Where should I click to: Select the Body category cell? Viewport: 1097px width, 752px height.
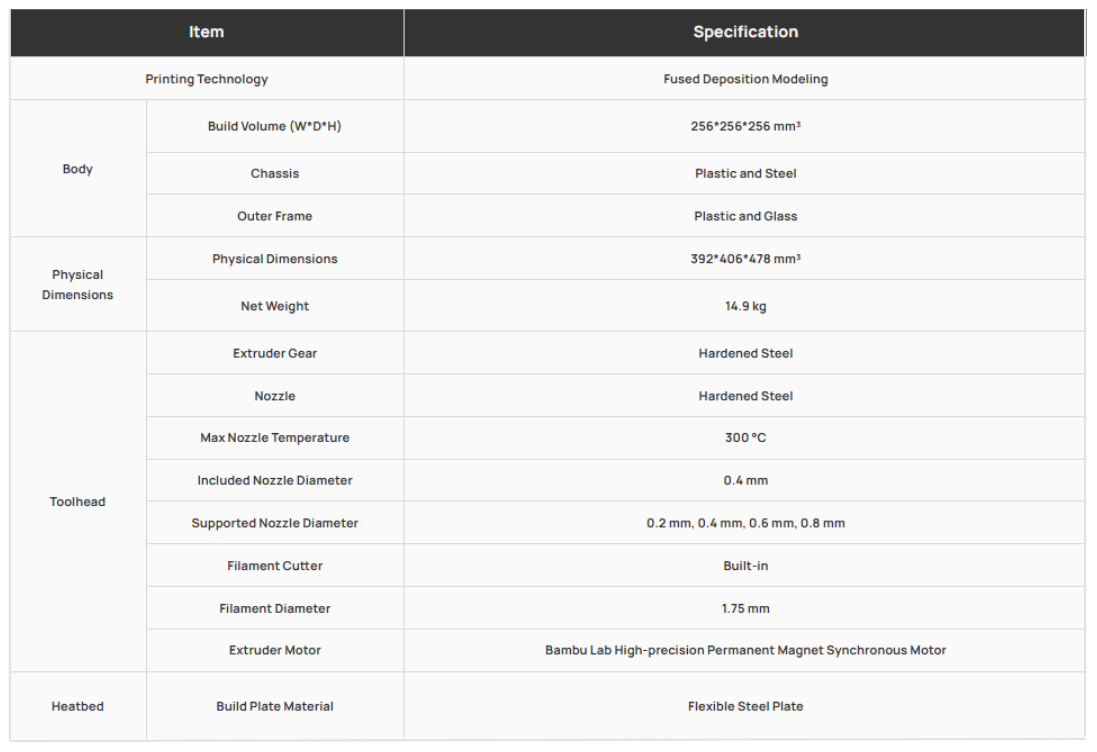77,169
